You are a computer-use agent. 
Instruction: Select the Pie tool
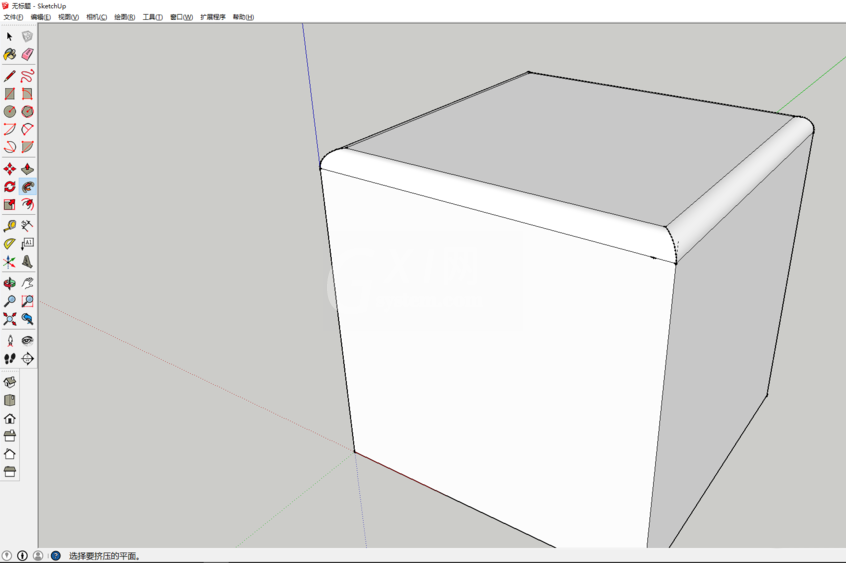pyautogui.click(x=28, y=147)
